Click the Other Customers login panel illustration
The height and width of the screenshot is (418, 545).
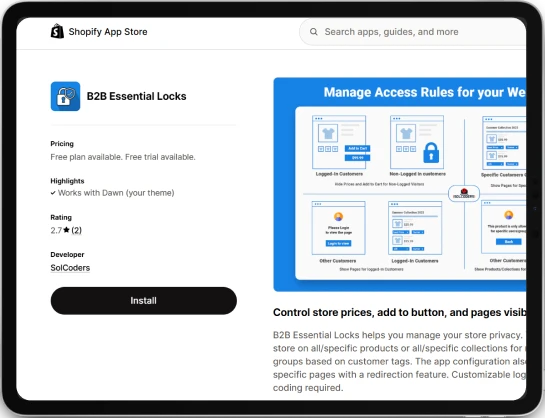(x=339, y=228)
